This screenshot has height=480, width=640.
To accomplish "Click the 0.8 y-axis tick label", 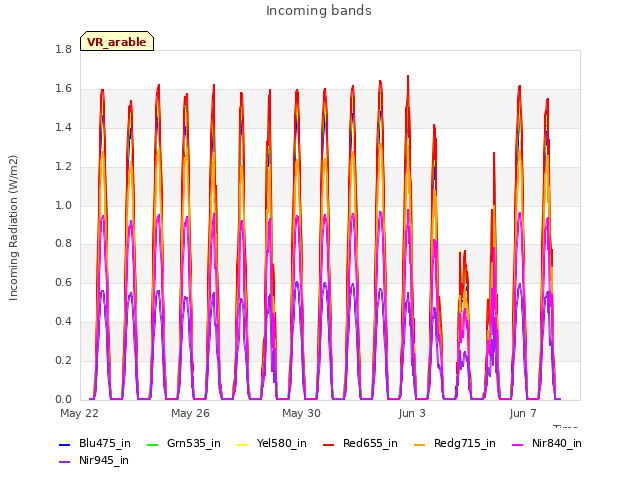I will point(63,244).
